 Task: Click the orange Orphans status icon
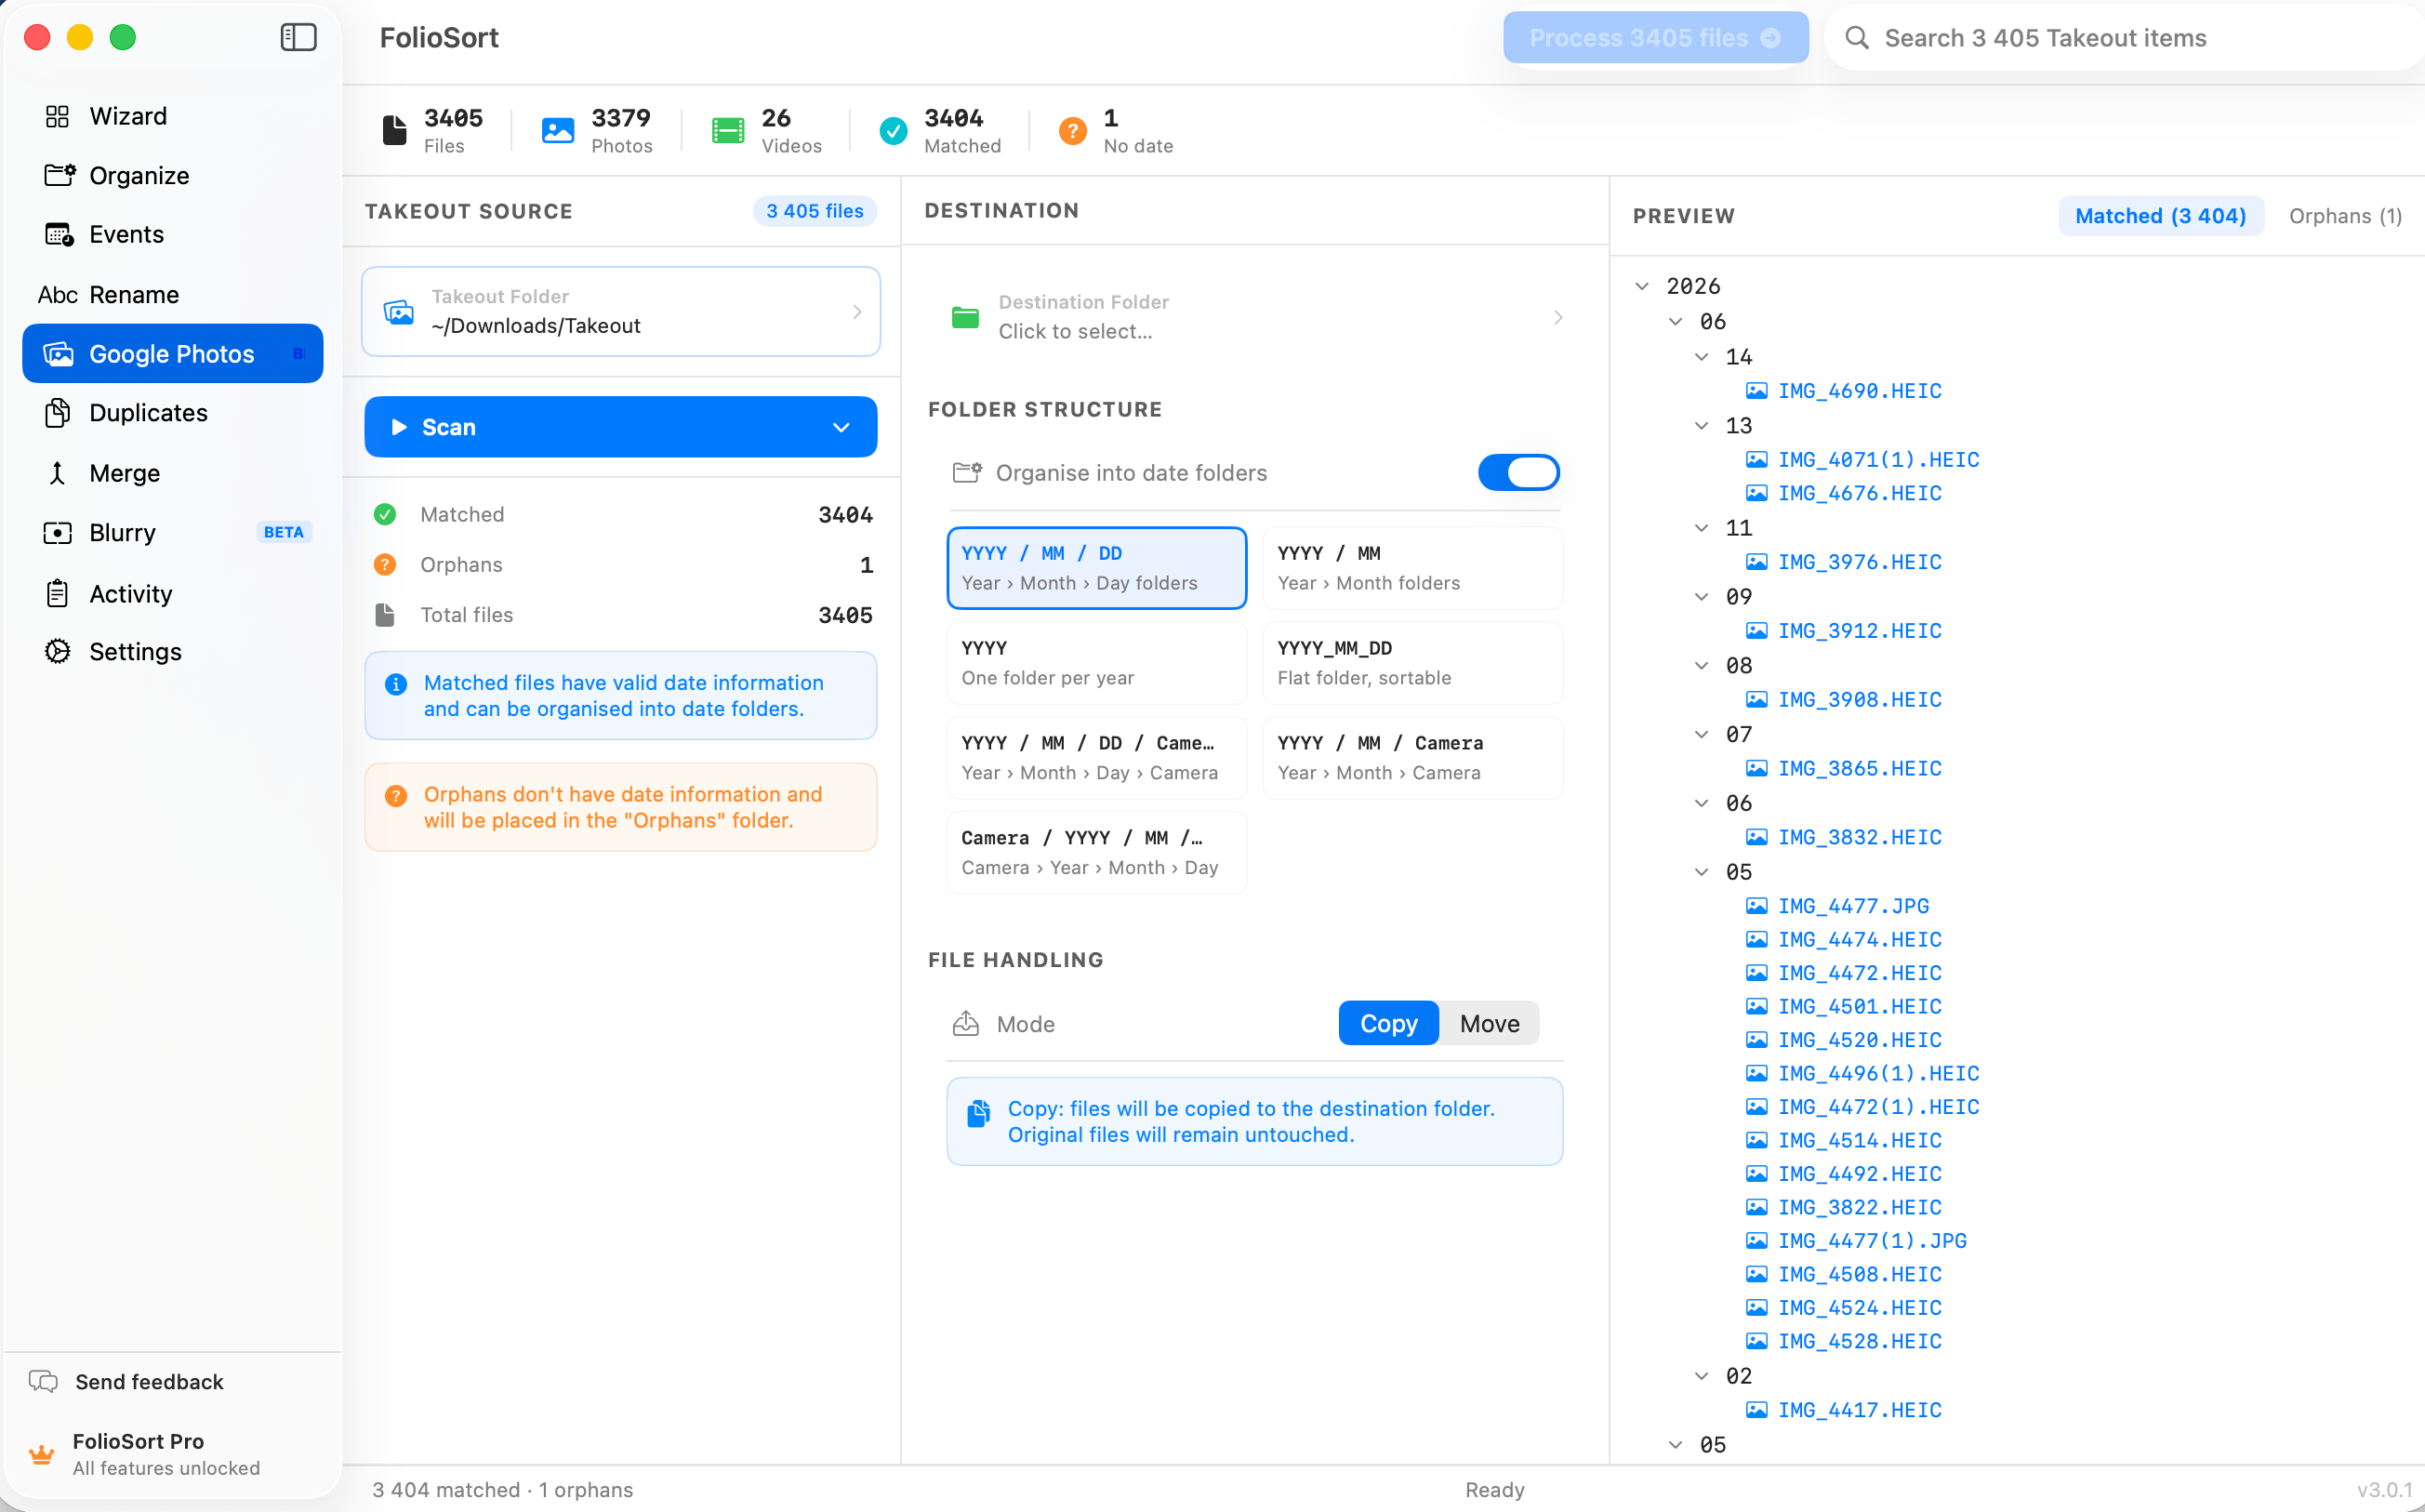[385, 564]
